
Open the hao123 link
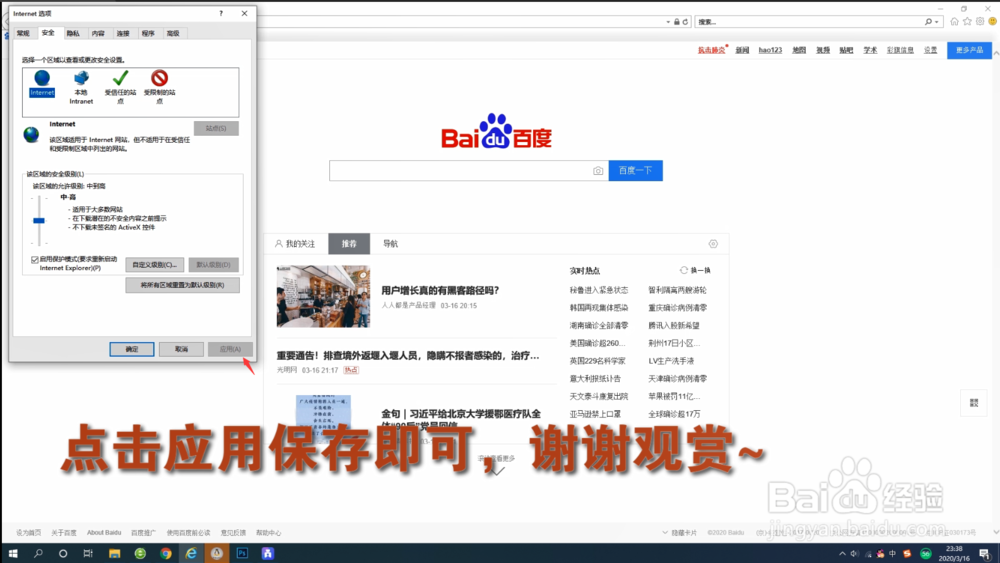pos(770,50)
